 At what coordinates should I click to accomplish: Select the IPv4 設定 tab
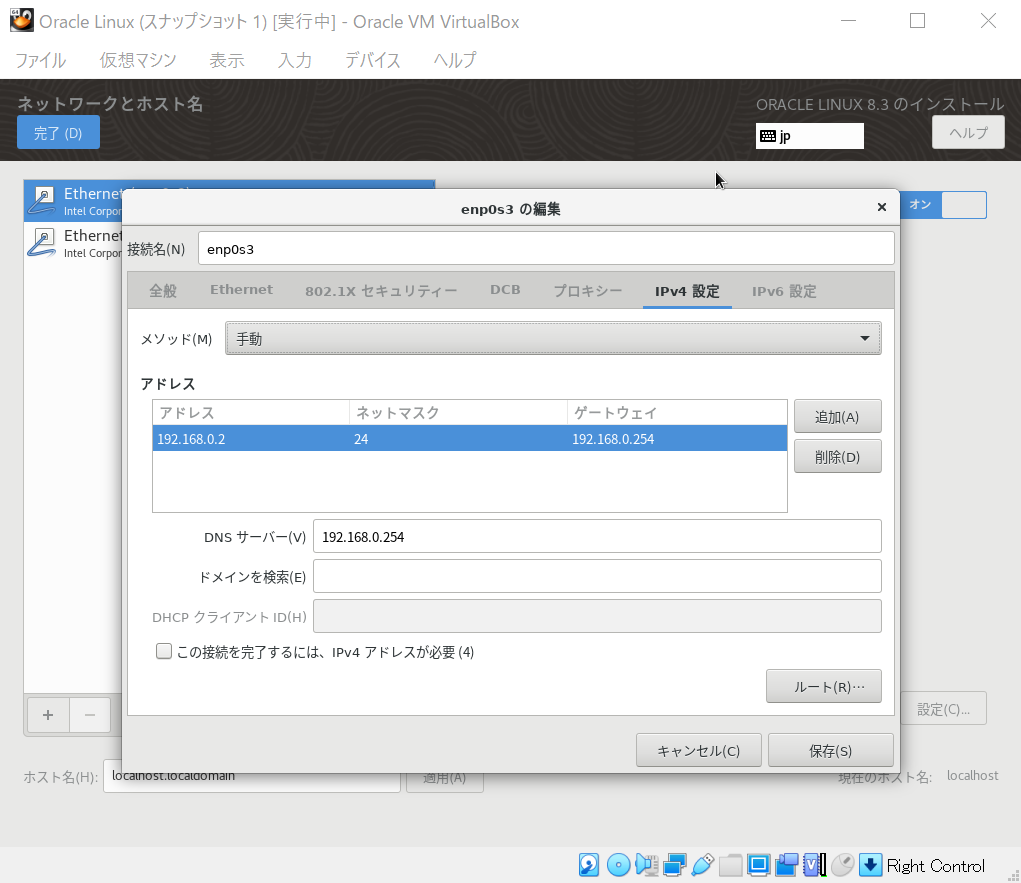(687, 291)
